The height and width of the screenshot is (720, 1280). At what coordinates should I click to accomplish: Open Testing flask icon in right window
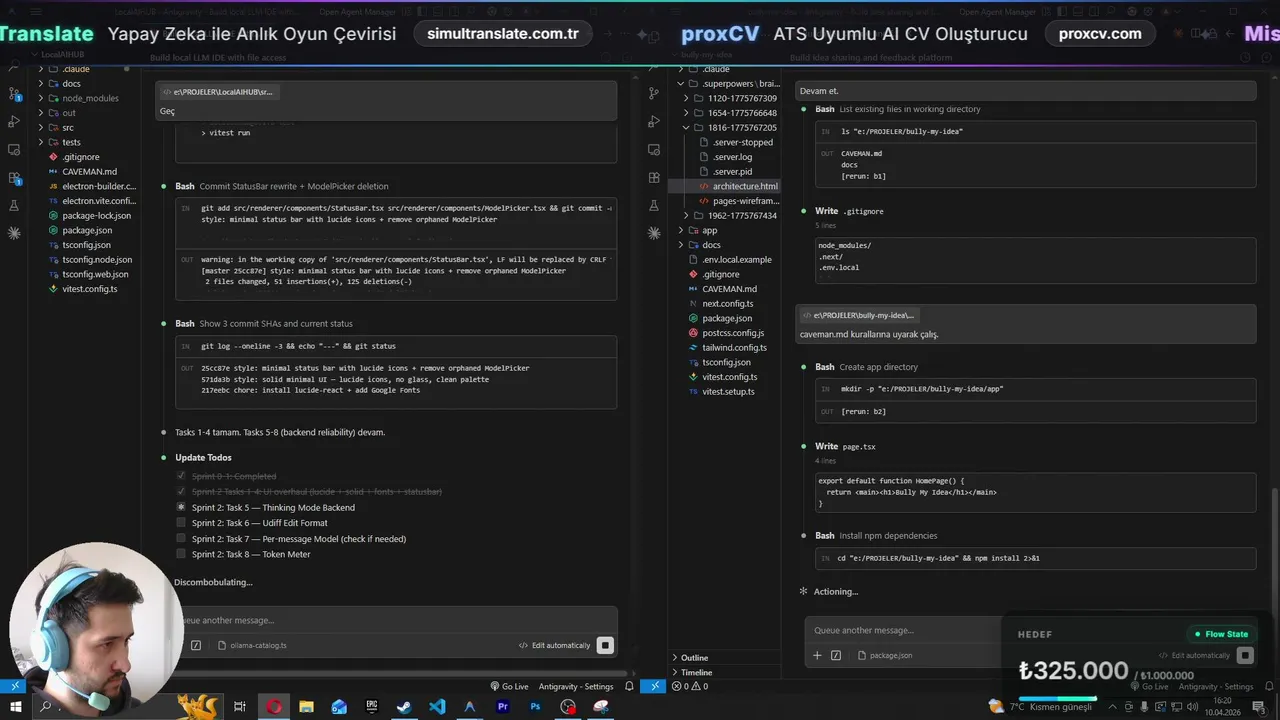click(654, 205)
